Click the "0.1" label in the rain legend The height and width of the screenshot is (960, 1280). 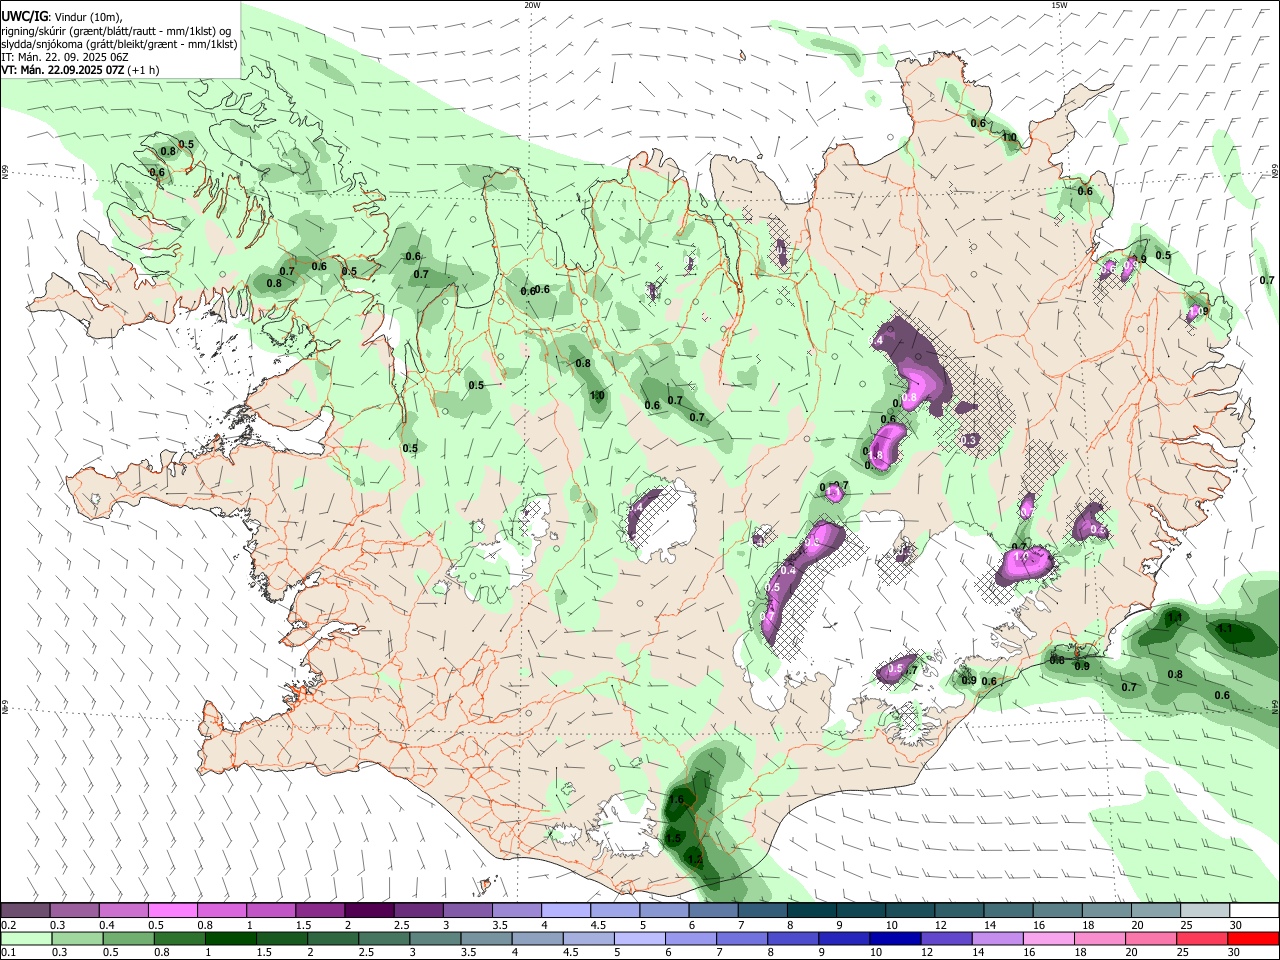[8, 953]
